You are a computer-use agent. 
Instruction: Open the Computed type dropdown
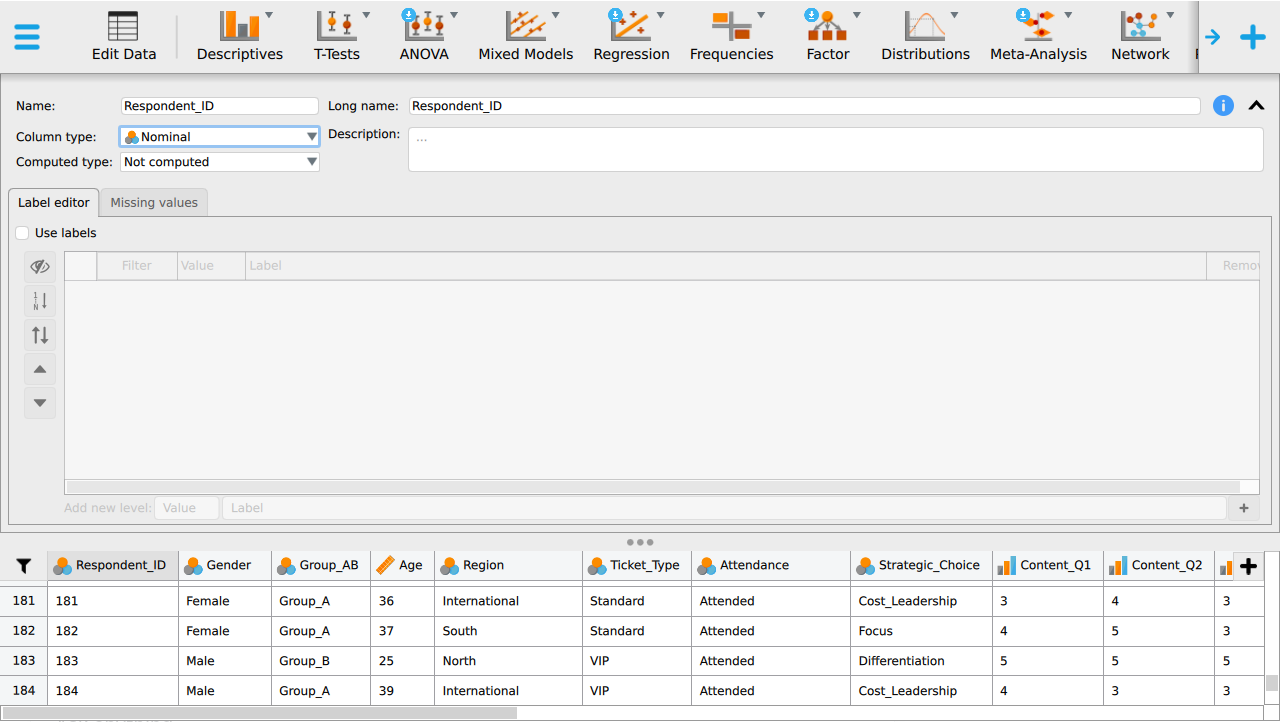(x=220, y=162)
